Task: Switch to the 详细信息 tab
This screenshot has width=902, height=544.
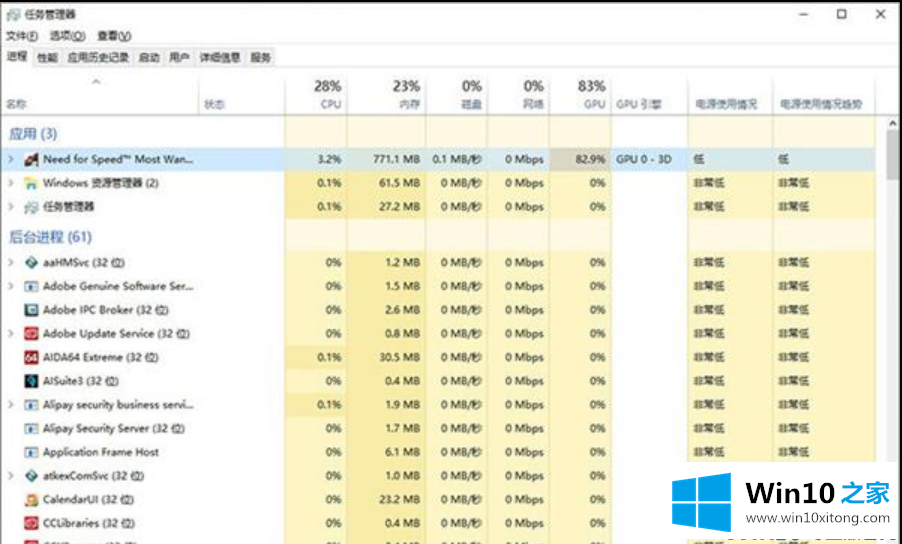Action: coord(220,58)
